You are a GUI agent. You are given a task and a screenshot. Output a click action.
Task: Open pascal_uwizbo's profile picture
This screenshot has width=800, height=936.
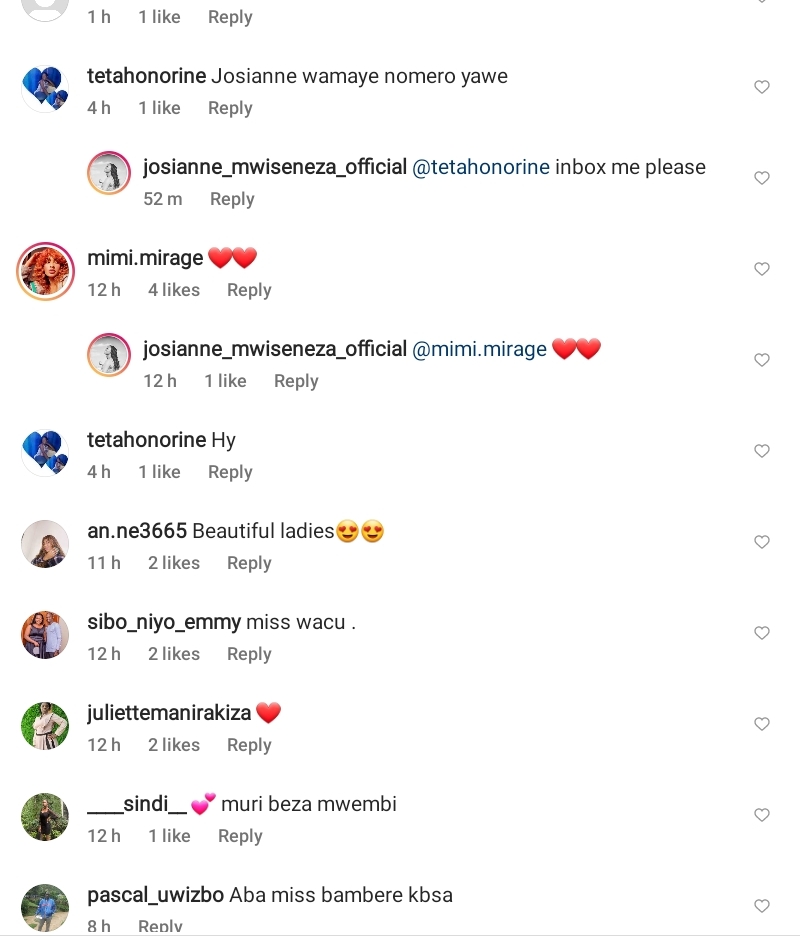tap(45, 907)
